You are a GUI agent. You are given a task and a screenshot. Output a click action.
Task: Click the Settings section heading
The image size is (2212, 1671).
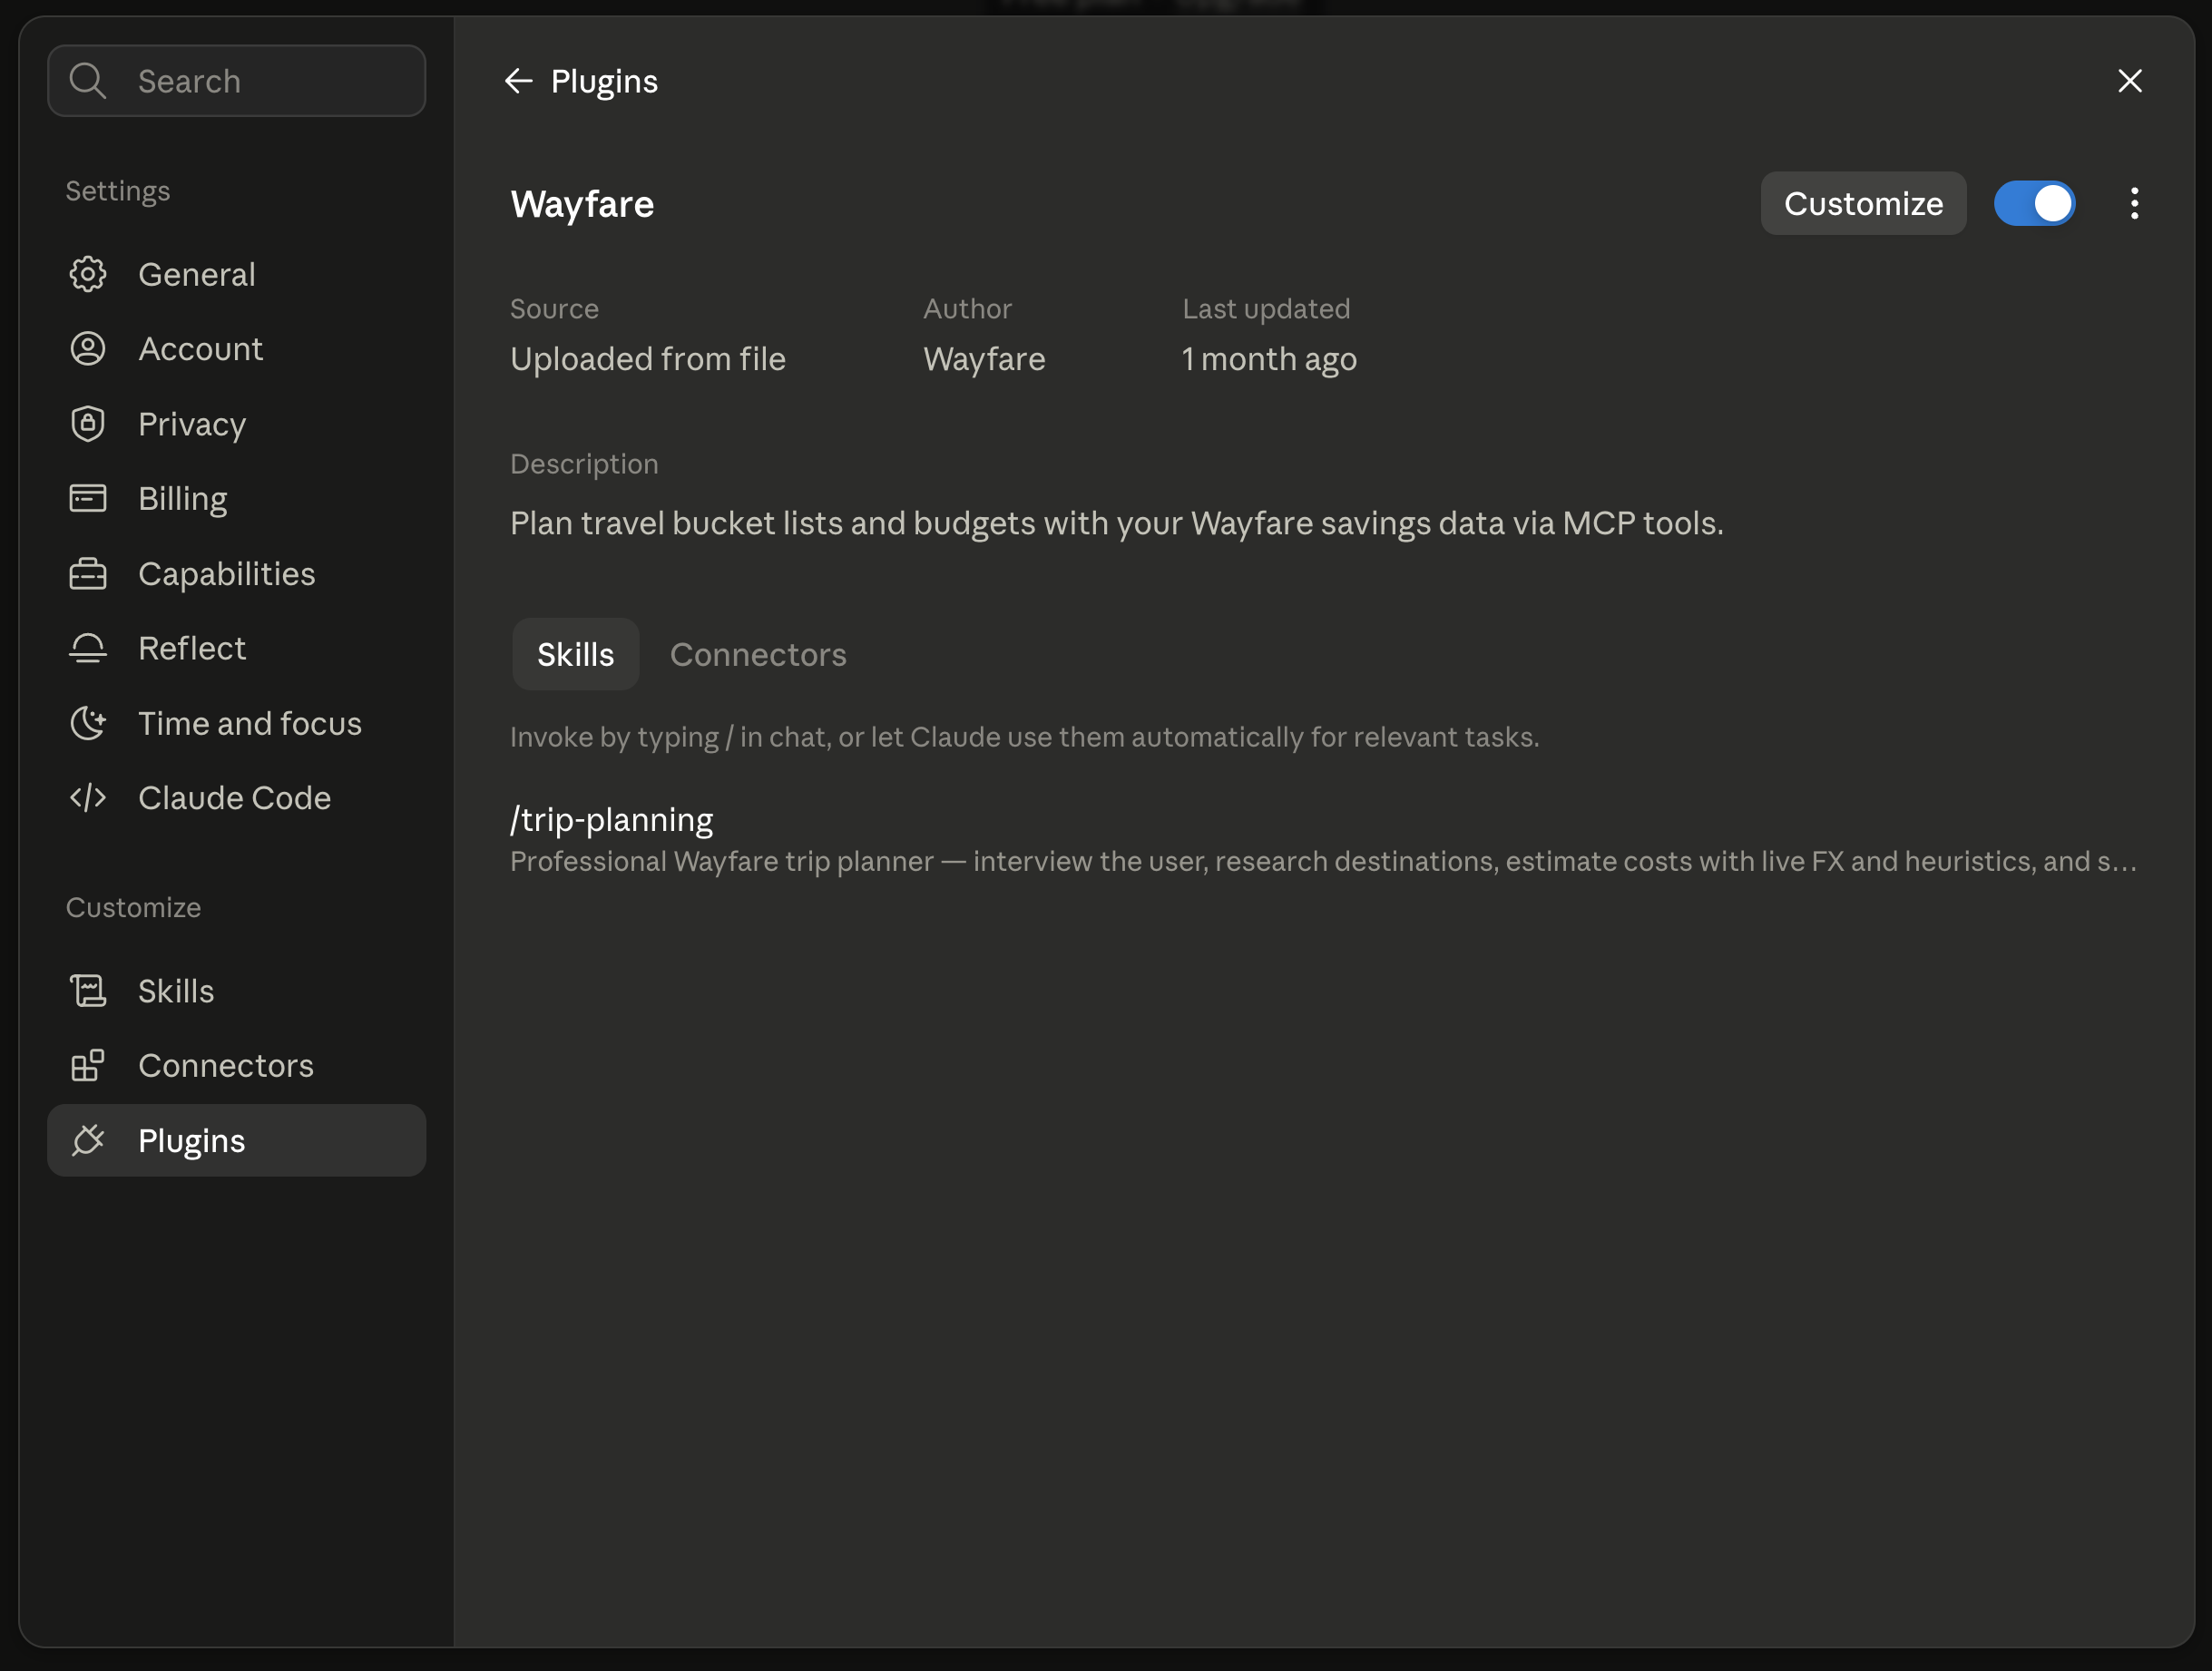tap(118, 191)
